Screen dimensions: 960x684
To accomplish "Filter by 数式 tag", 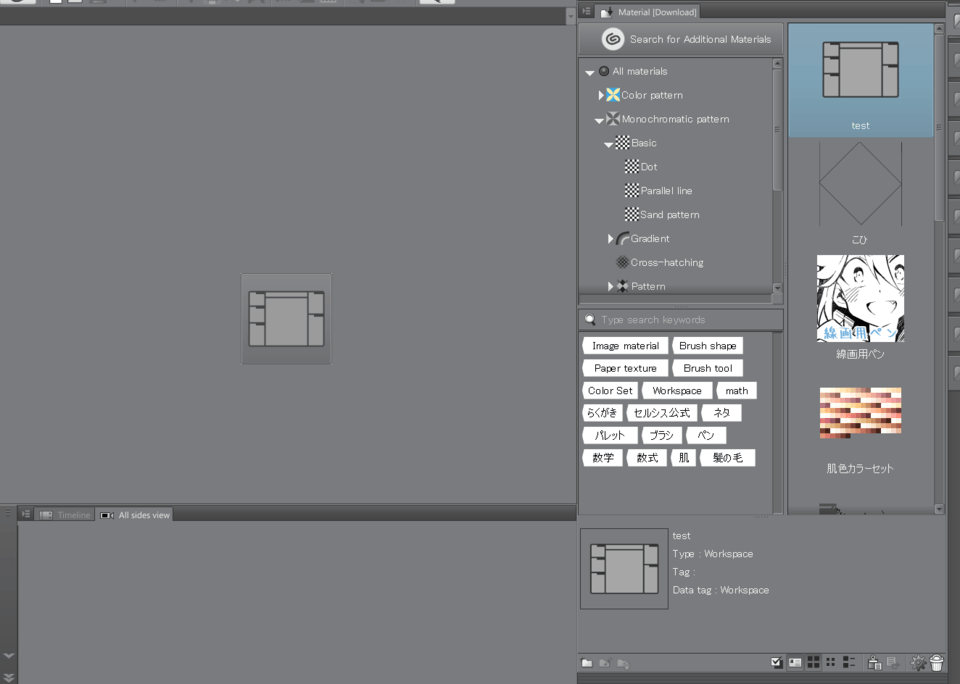I will [x=647, y=457].
